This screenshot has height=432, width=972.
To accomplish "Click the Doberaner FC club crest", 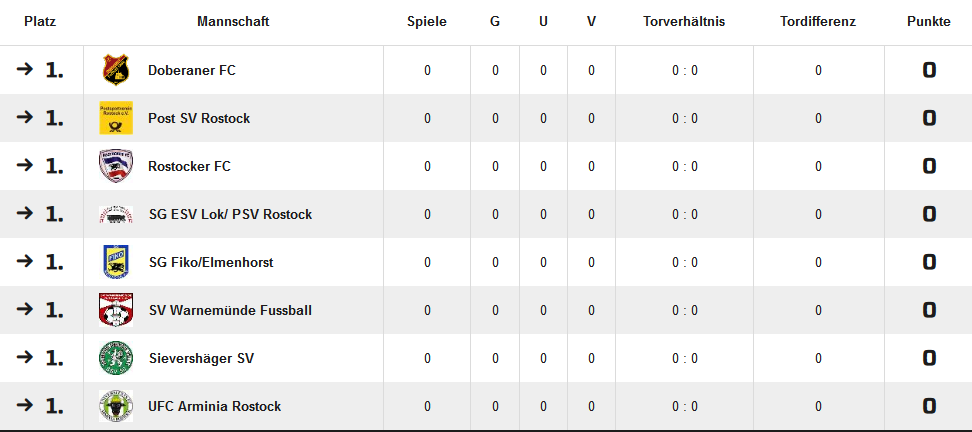I will (116, 70).
